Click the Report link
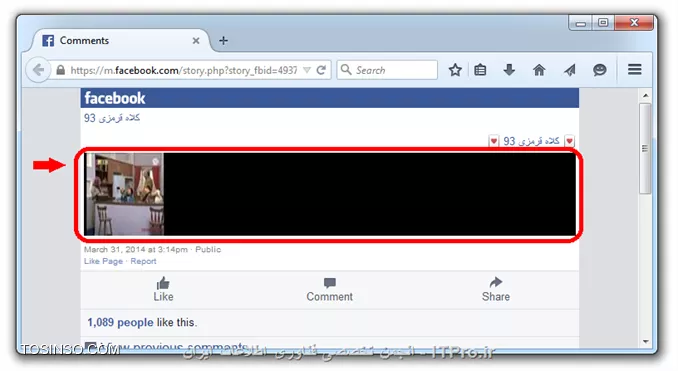This screenshot has height=371, width=678. (143, 261)
